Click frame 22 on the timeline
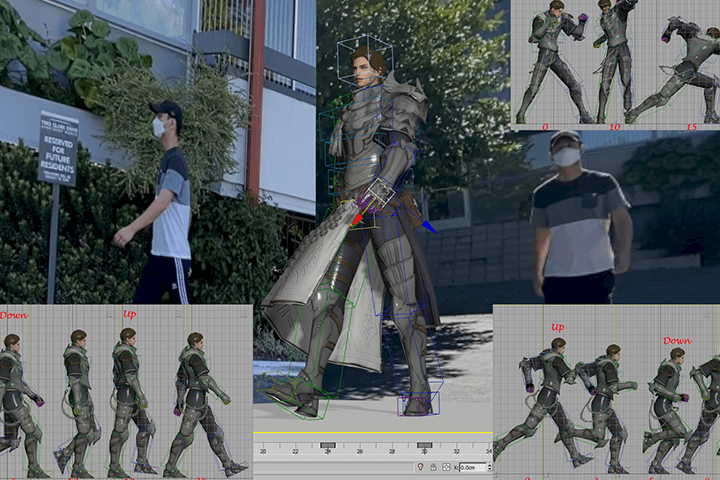Image resolution: width=720 pixels, height=480 pixels. click(295, 452)
